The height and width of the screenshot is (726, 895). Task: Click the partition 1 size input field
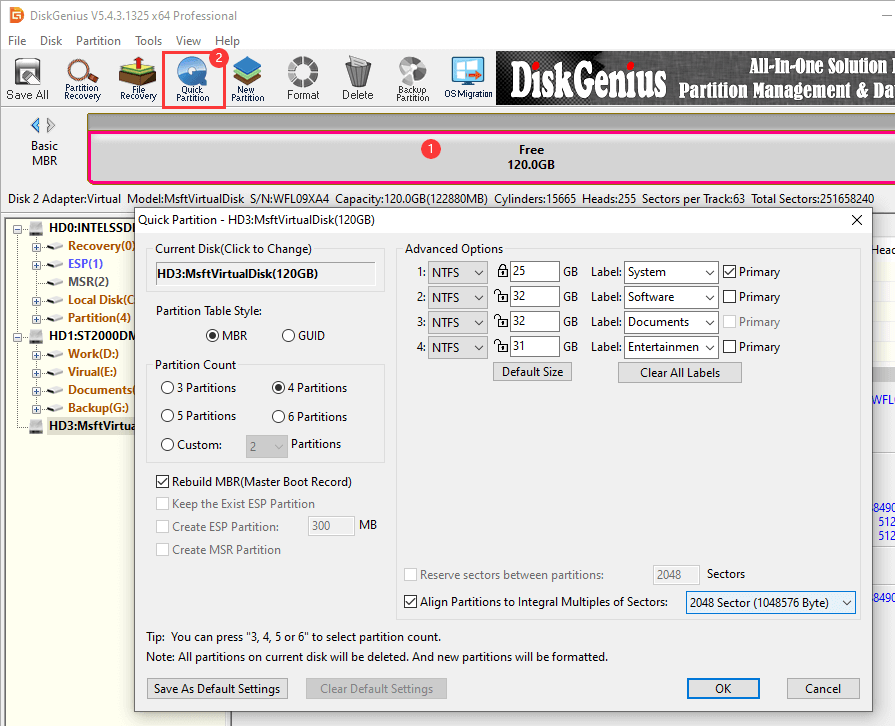(x=534, y=272)
